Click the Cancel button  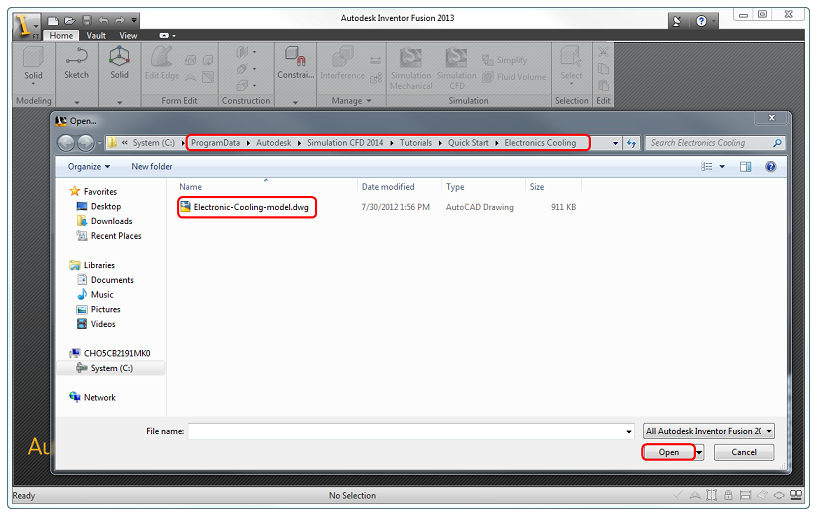click(744, 452)
